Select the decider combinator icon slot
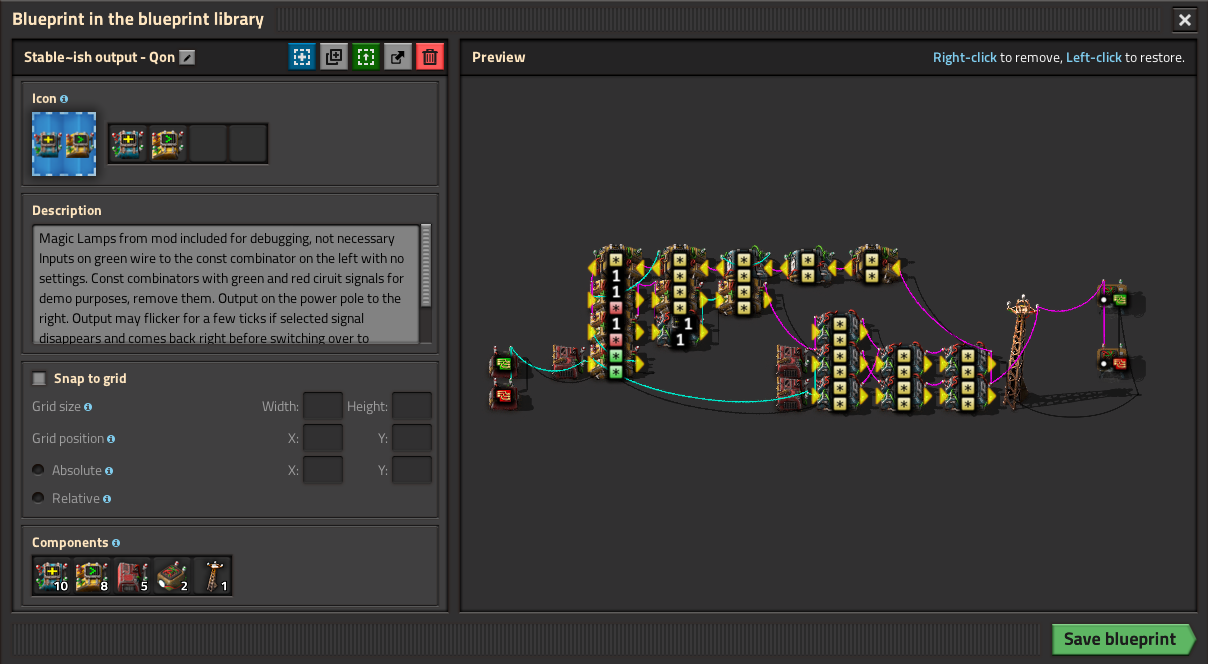 coord(168,143)
